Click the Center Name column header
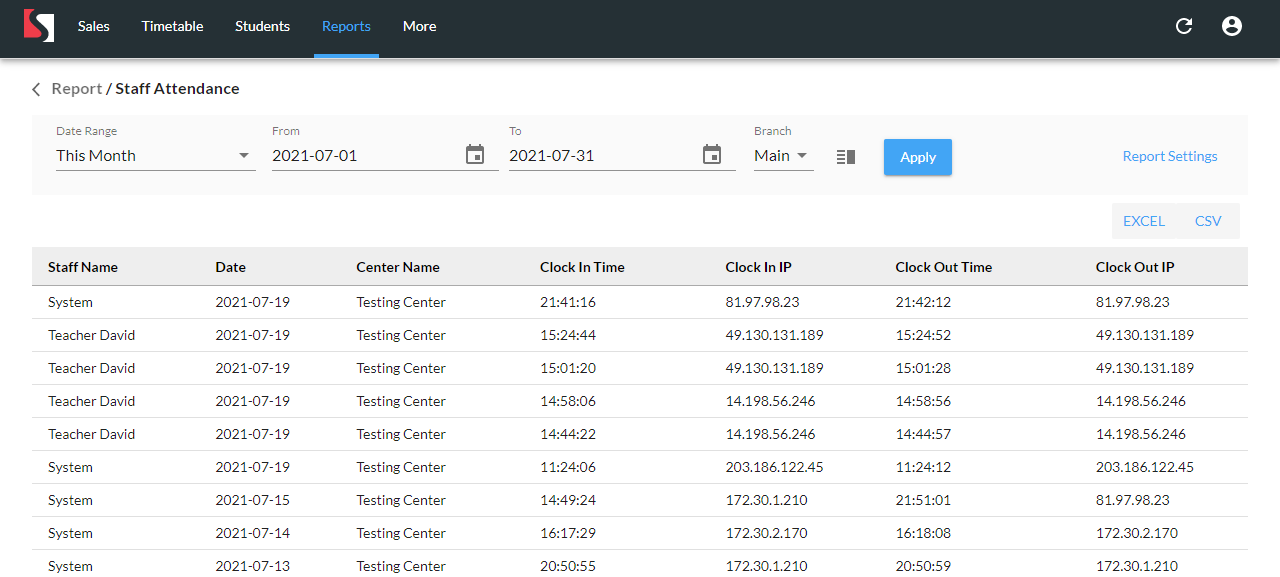The width and height of the screenshot is (1280, 577). 398,267
